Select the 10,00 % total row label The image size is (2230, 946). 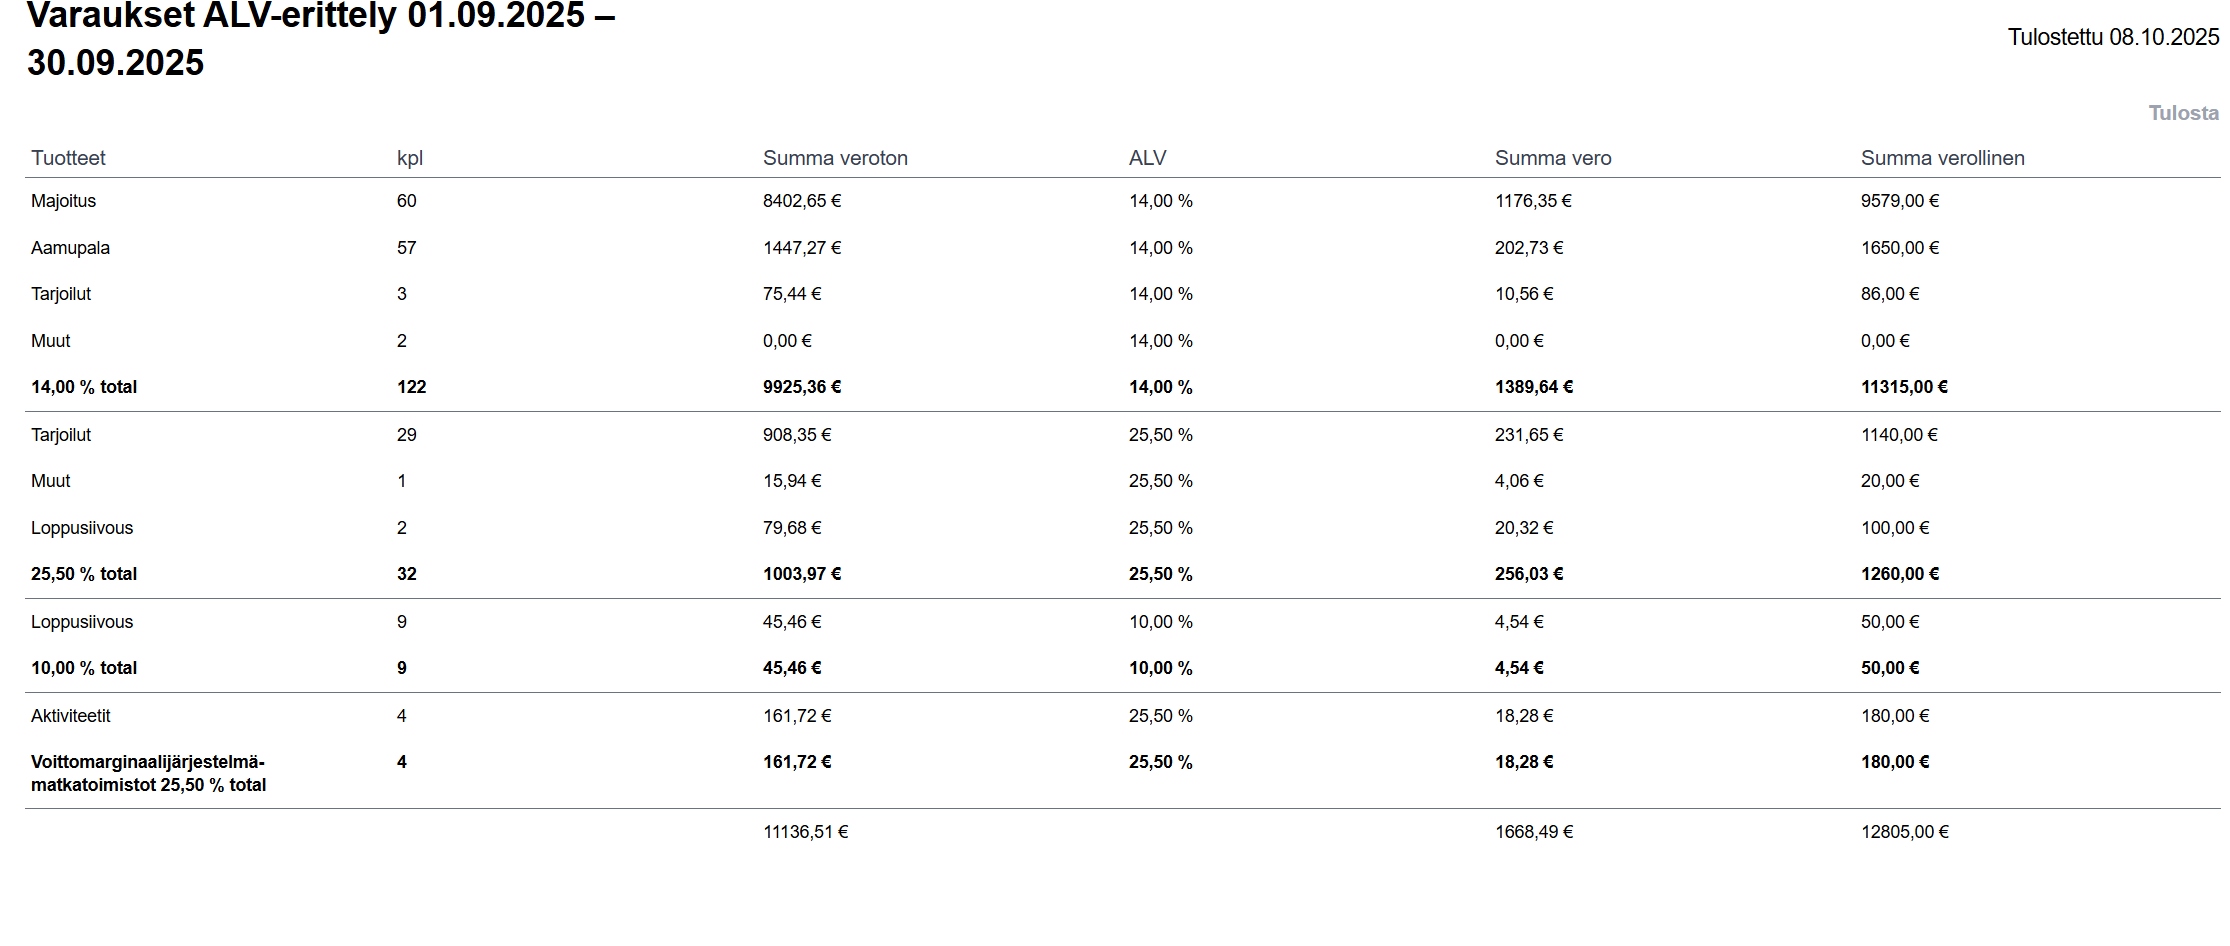coord(84,668)
